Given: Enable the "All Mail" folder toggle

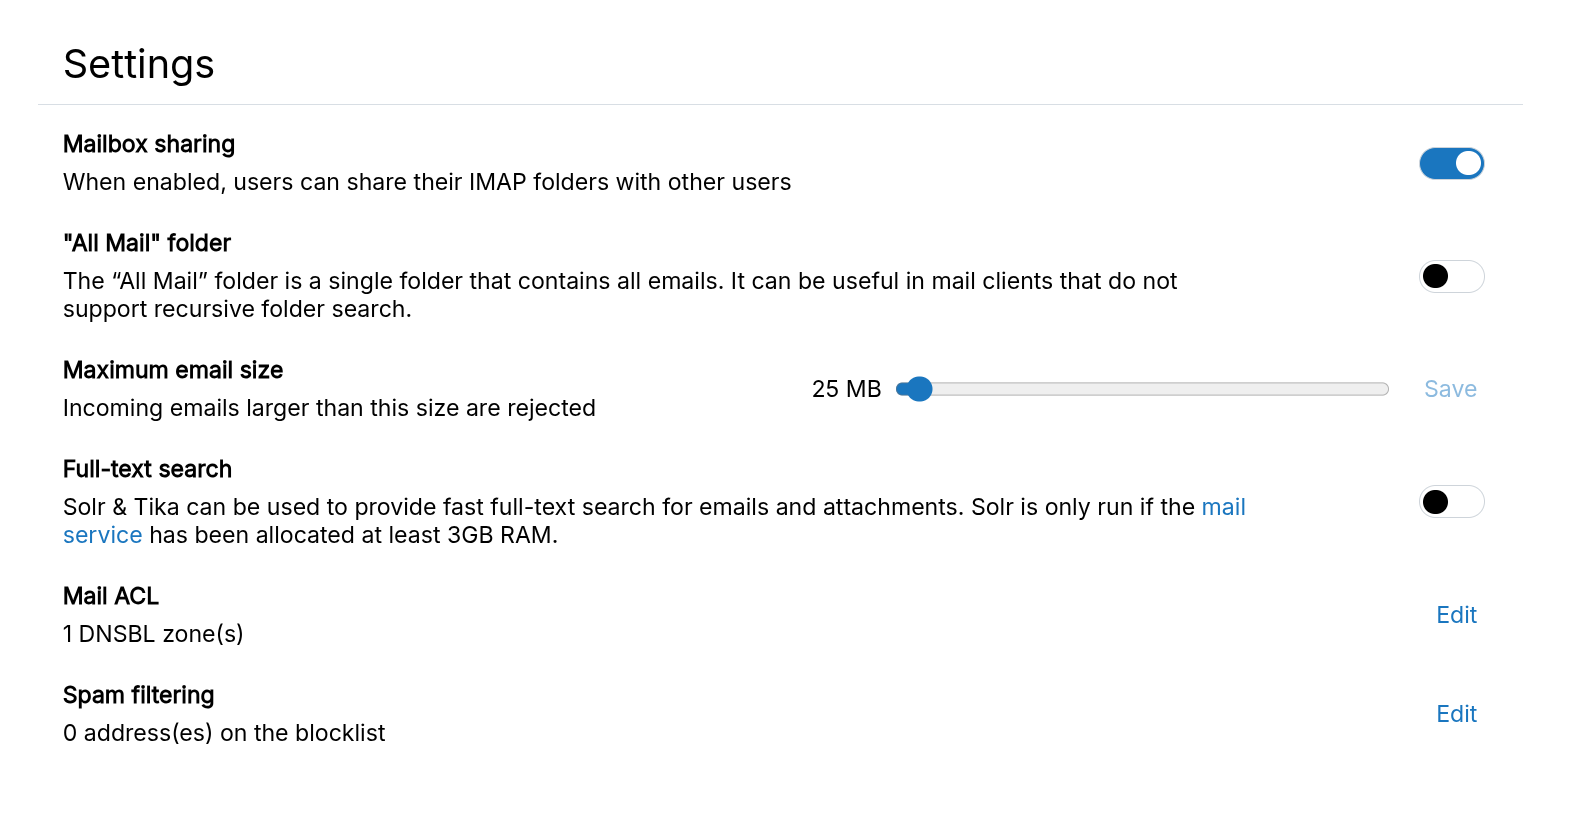Looking at the screenshot, I should coord(1451,276).
